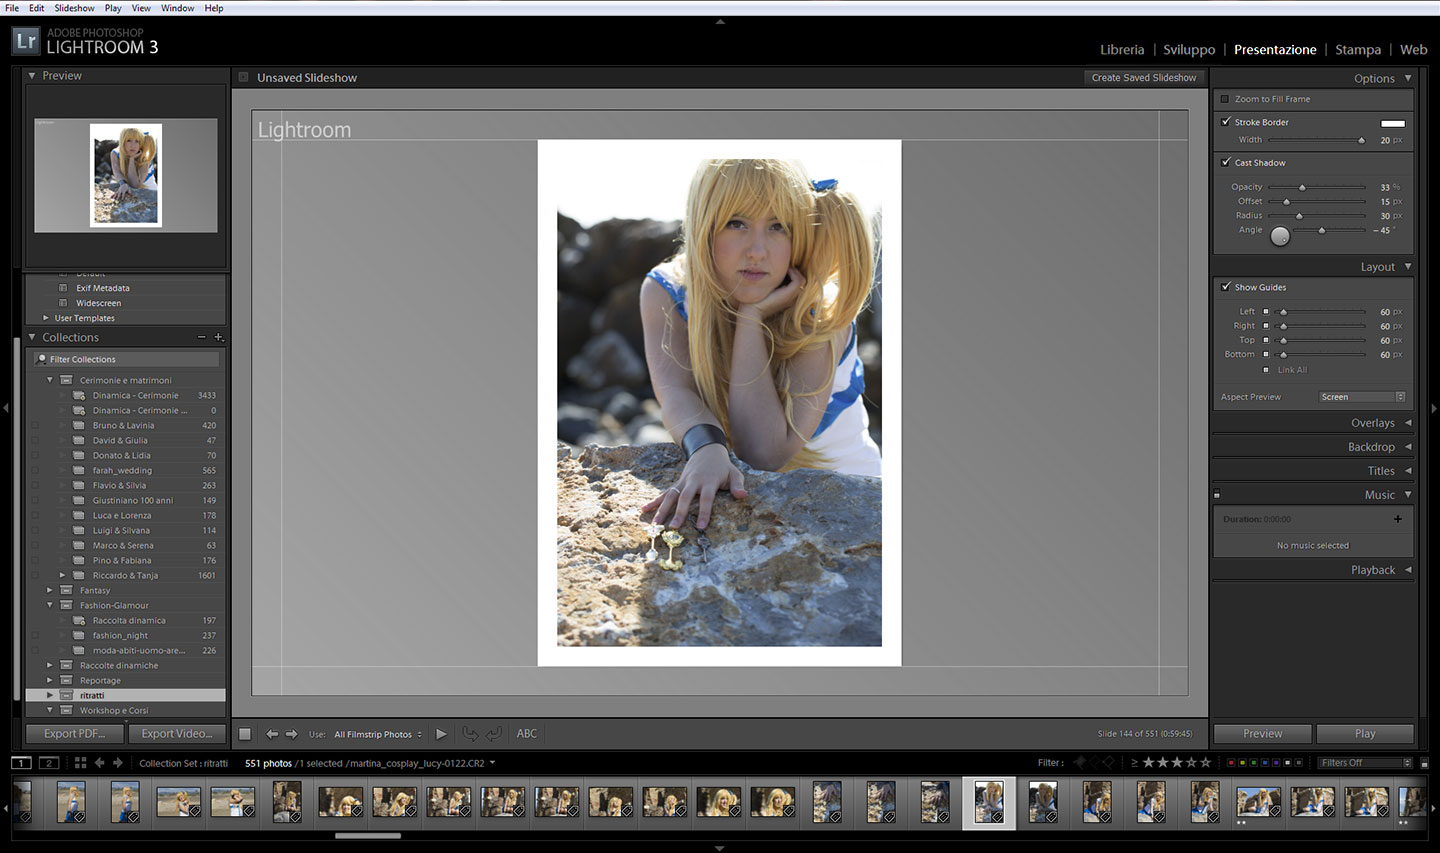
Task: Open the Aspect Preview Screen dropdown
Action: click(1362, 397)
